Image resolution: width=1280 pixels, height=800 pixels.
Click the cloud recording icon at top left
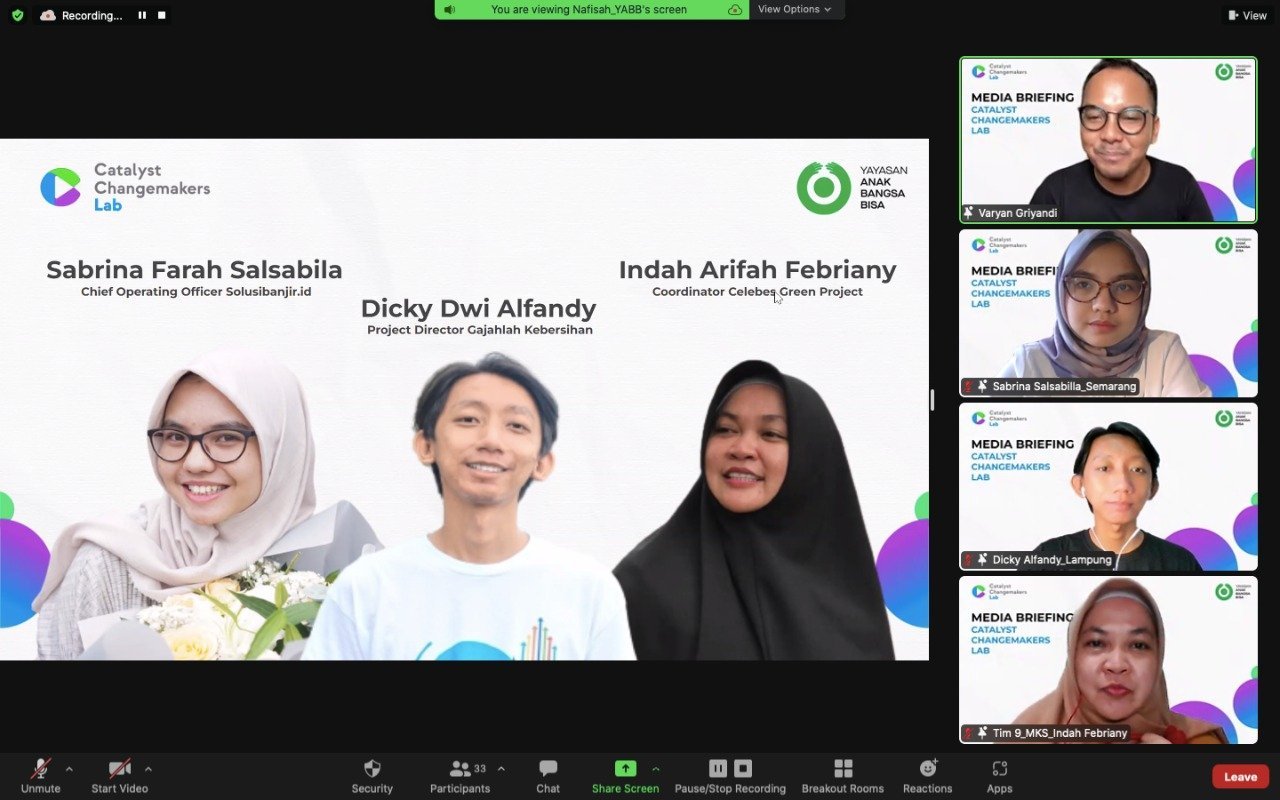[x=47, y=15]
